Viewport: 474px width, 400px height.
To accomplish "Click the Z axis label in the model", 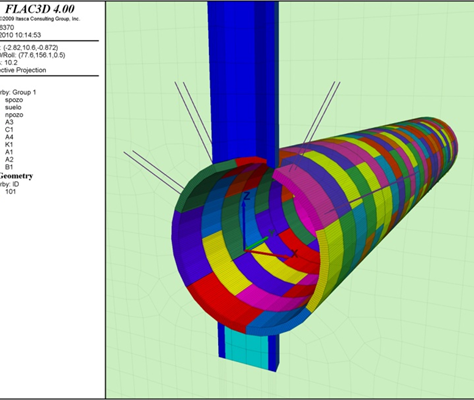I will coord(246,196).
